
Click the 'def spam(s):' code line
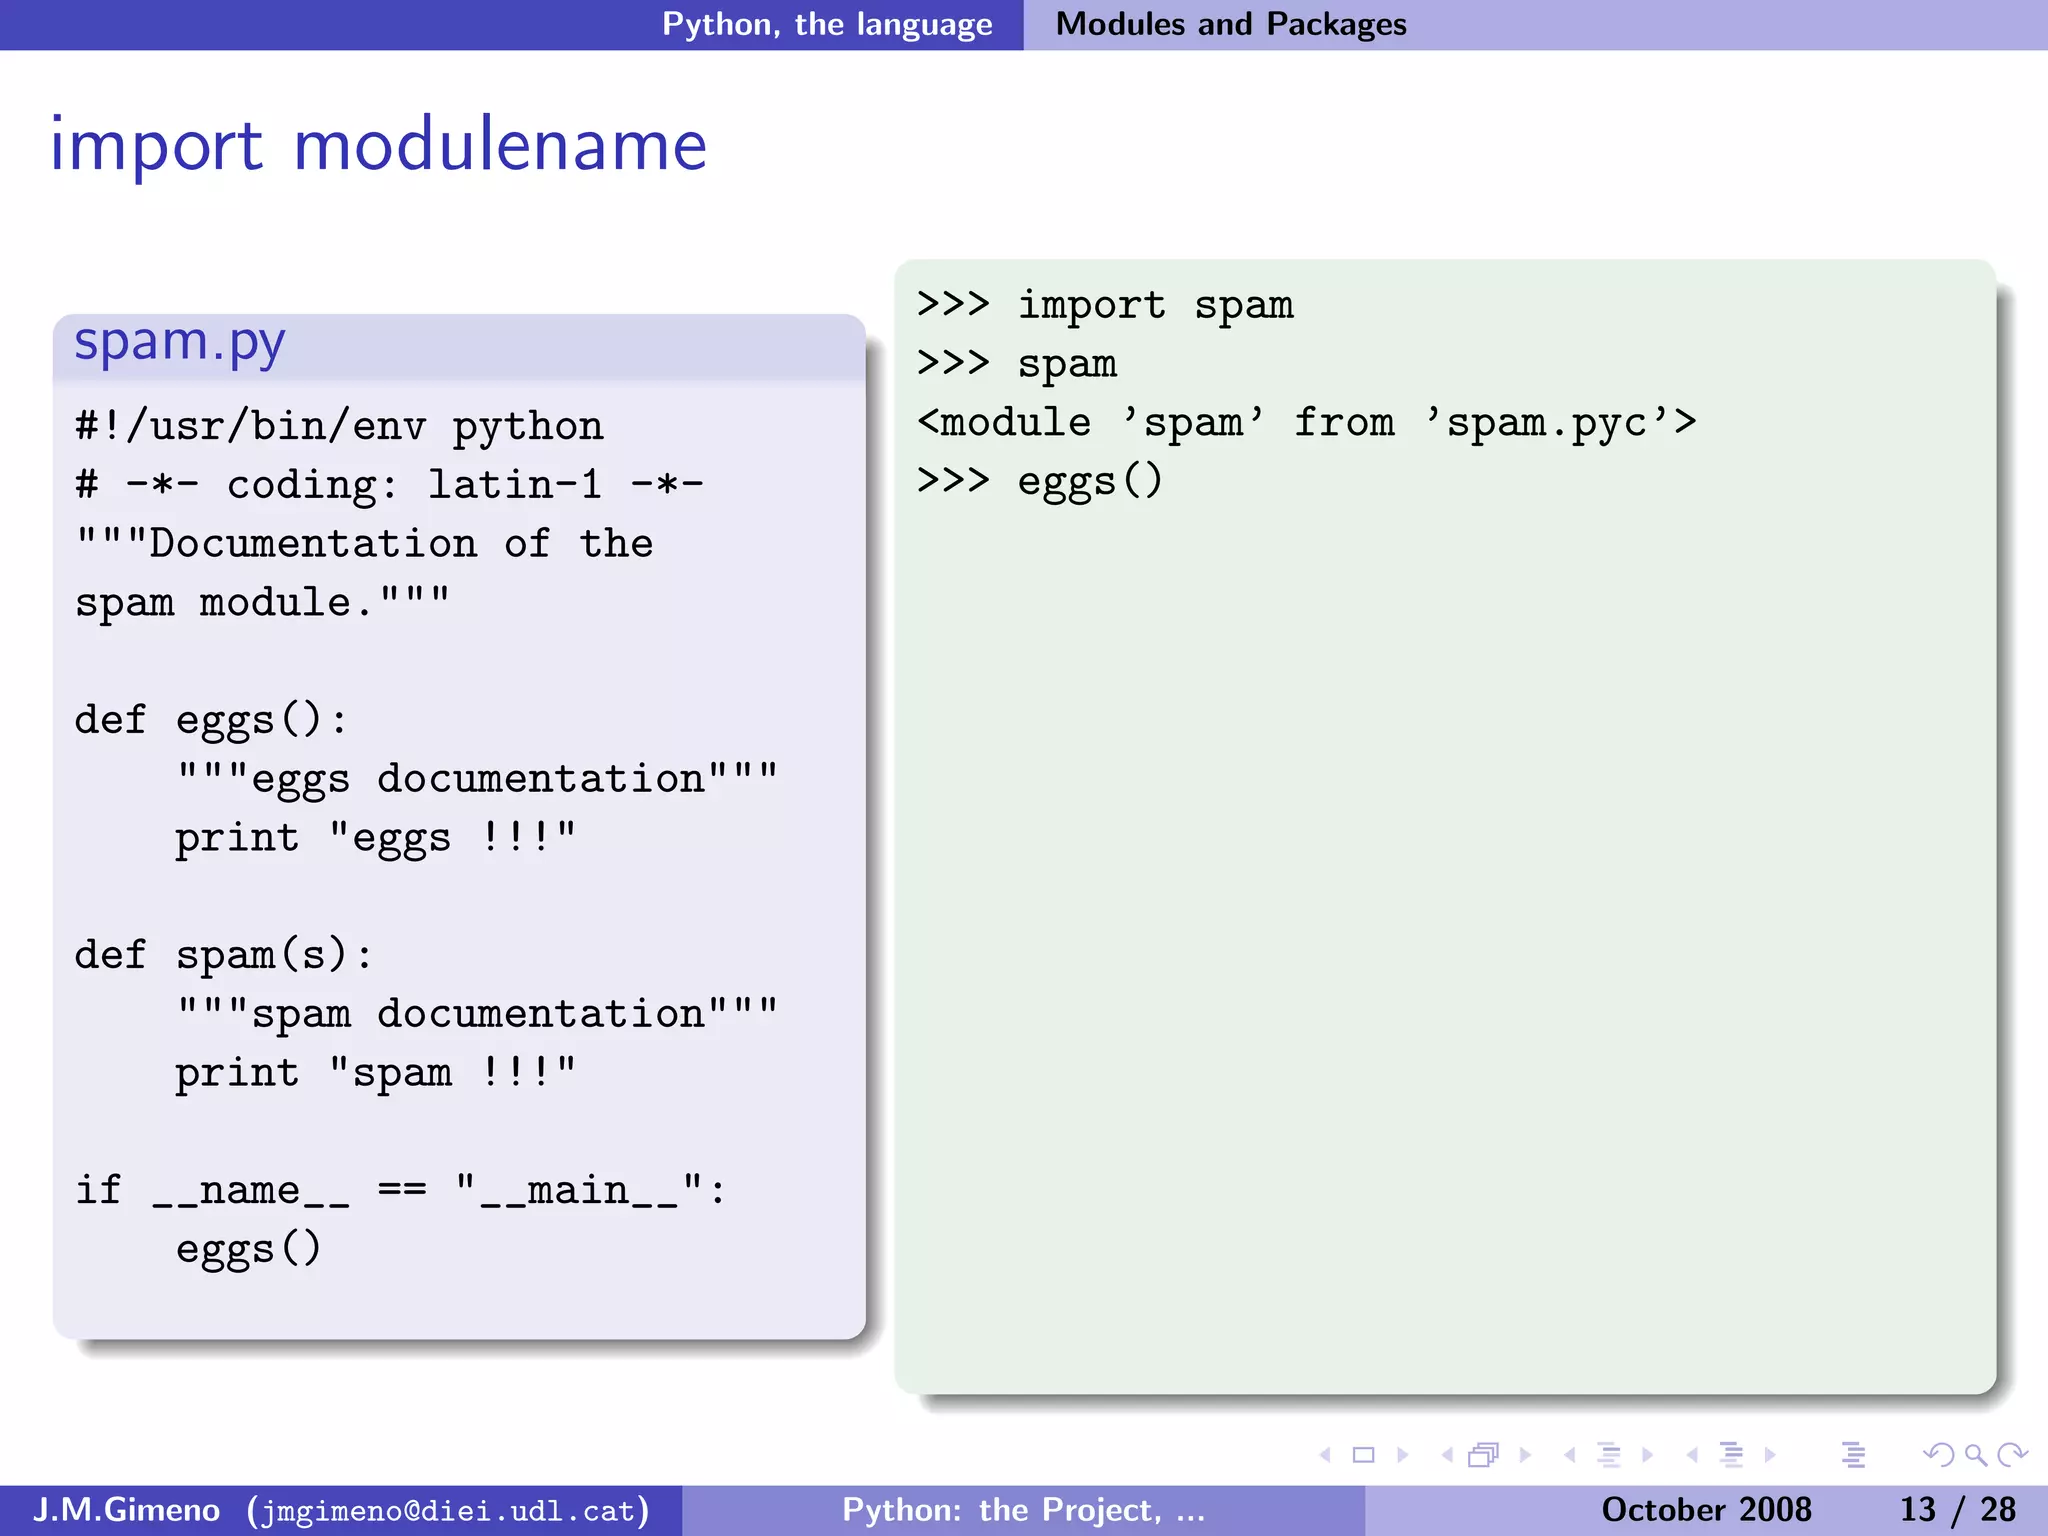click(224, 956)
